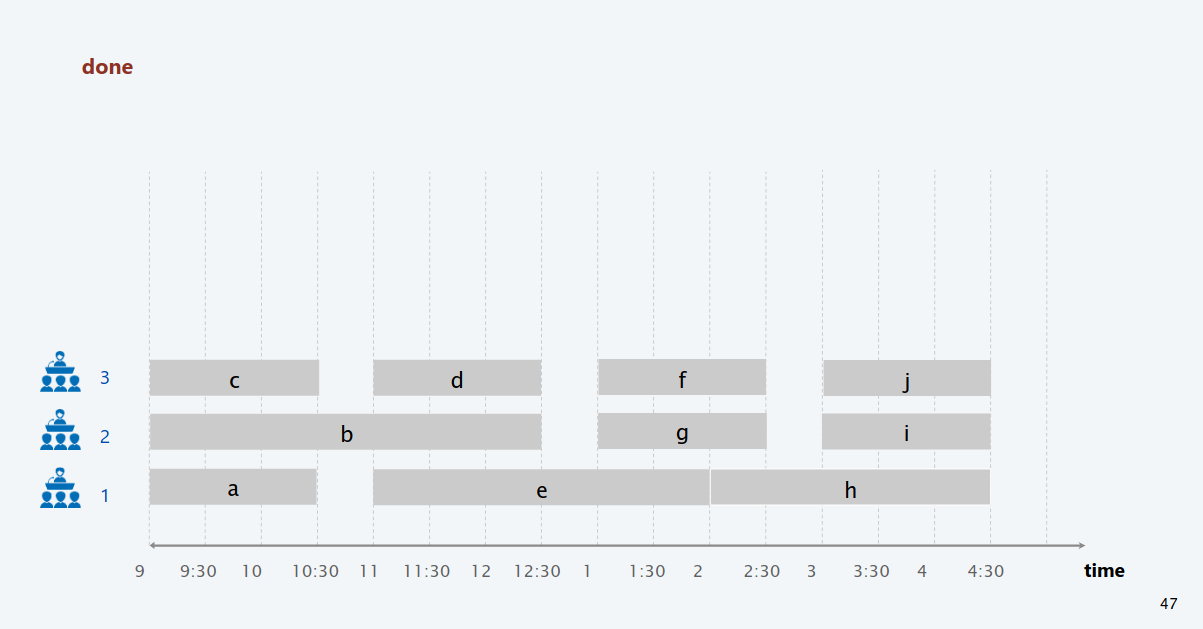Click the 10:30 time label
The width and height of the screenshot is (1203, 629).
tap(315, 571)
